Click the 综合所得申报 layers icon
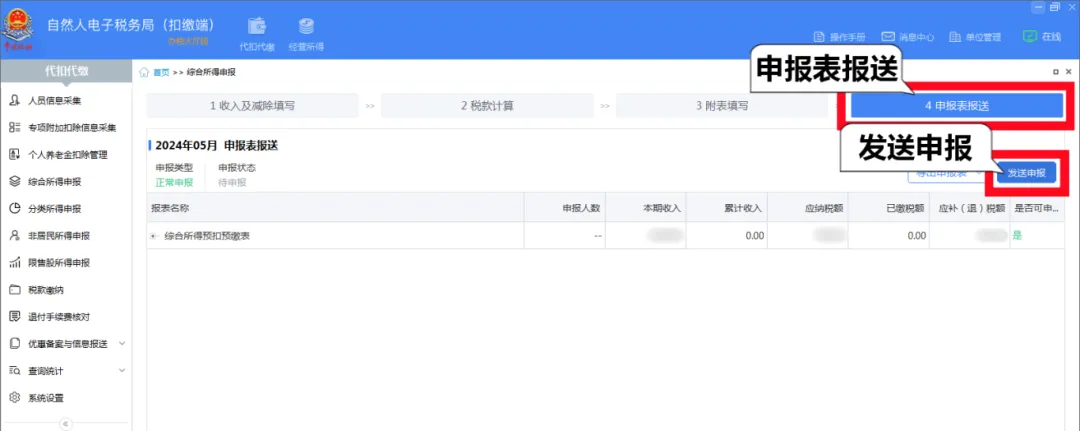The height and width of the screenshot is (431, 1080). point(14,182)
